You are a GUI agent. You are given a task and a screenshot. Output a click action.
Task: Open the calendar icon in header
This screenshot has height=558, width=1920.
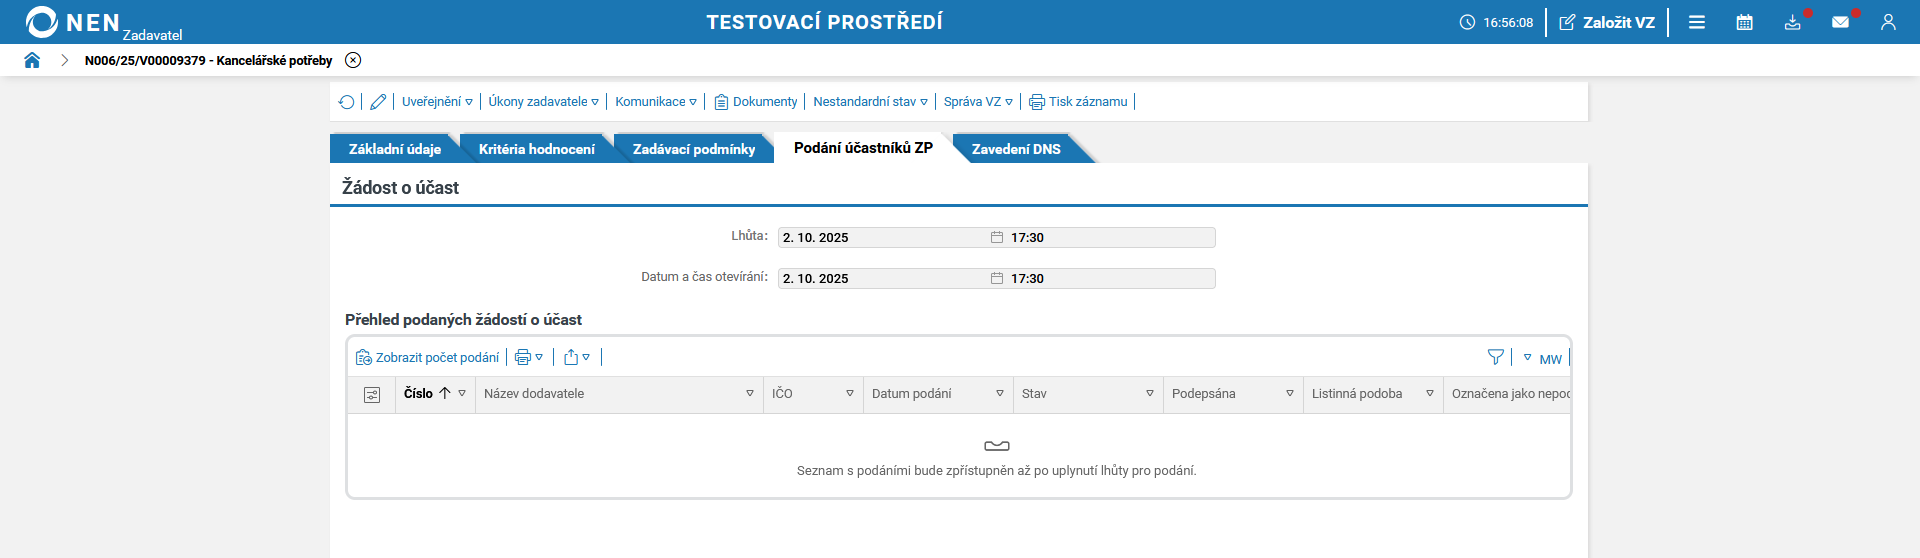point(1745,22)
